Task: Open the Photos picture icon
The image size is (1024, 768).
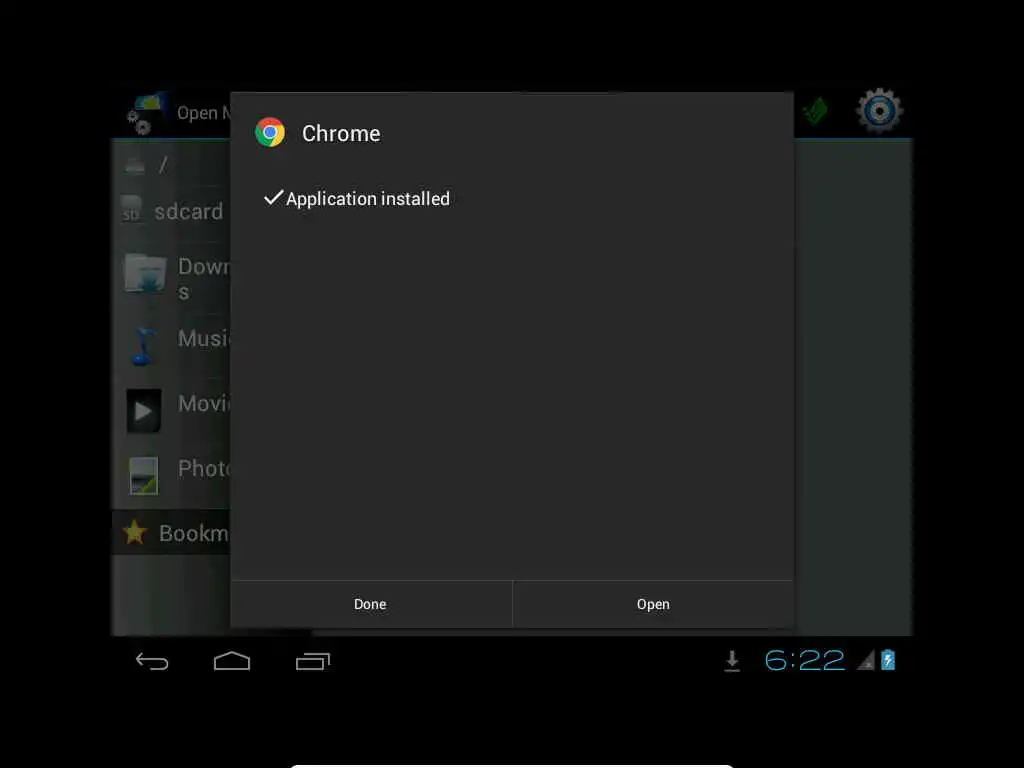Action: pyautogui.click(x=144, y=475)
